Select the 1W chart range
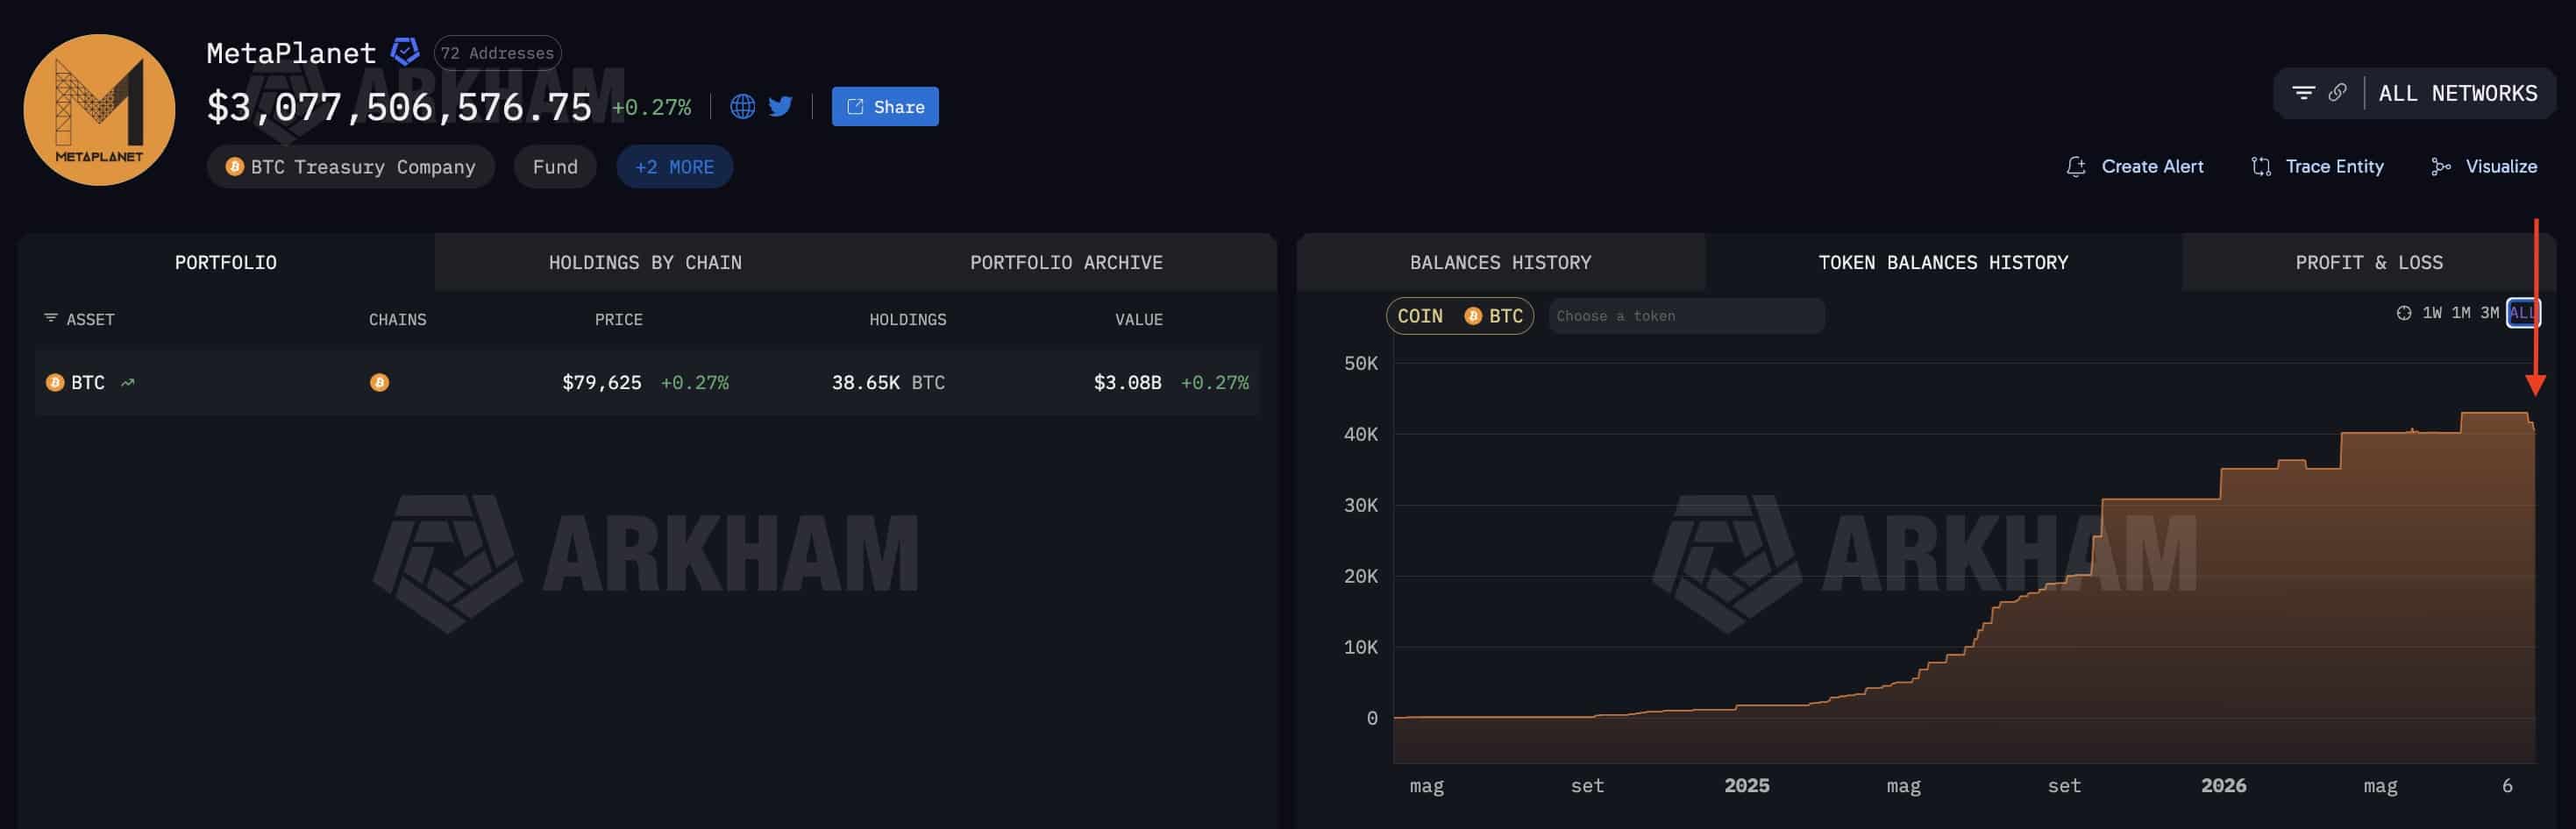Image resolution: width=2576 pixels, height=829 pixels. coord(2431,313)
